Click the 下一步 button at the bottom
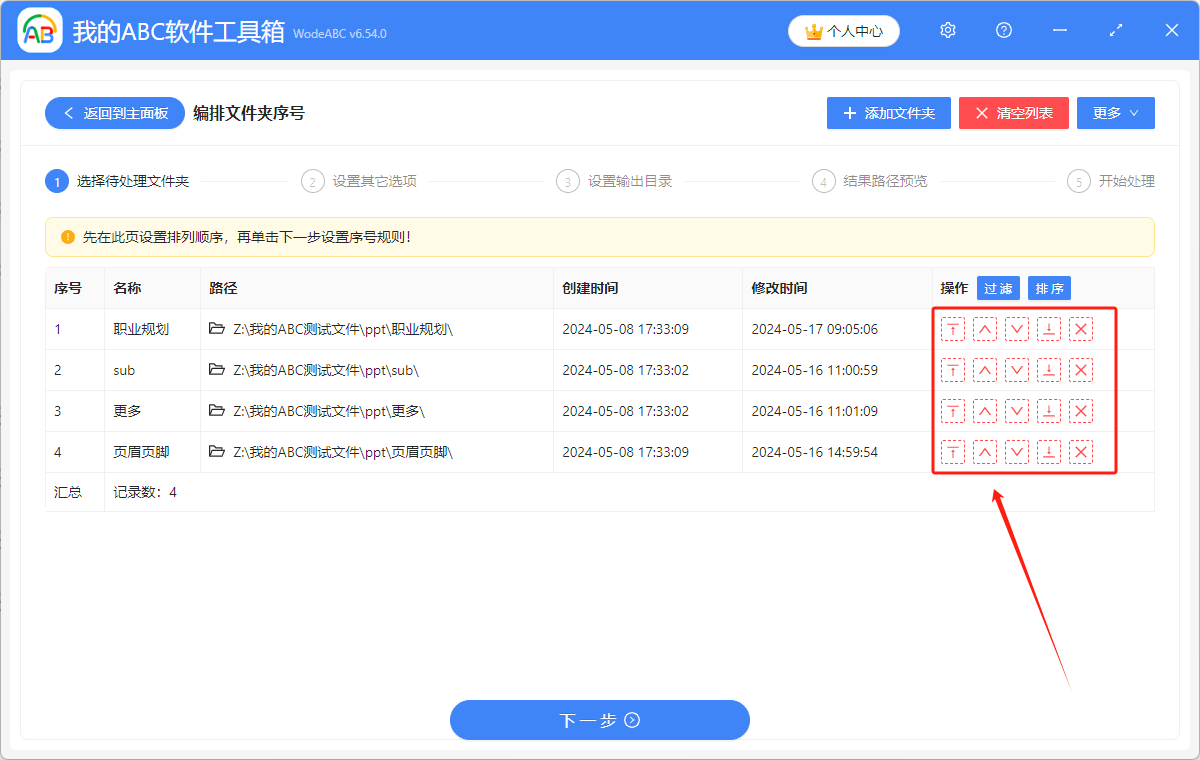The width and height of the screenshot is (1200, 760). click(599, 720)
